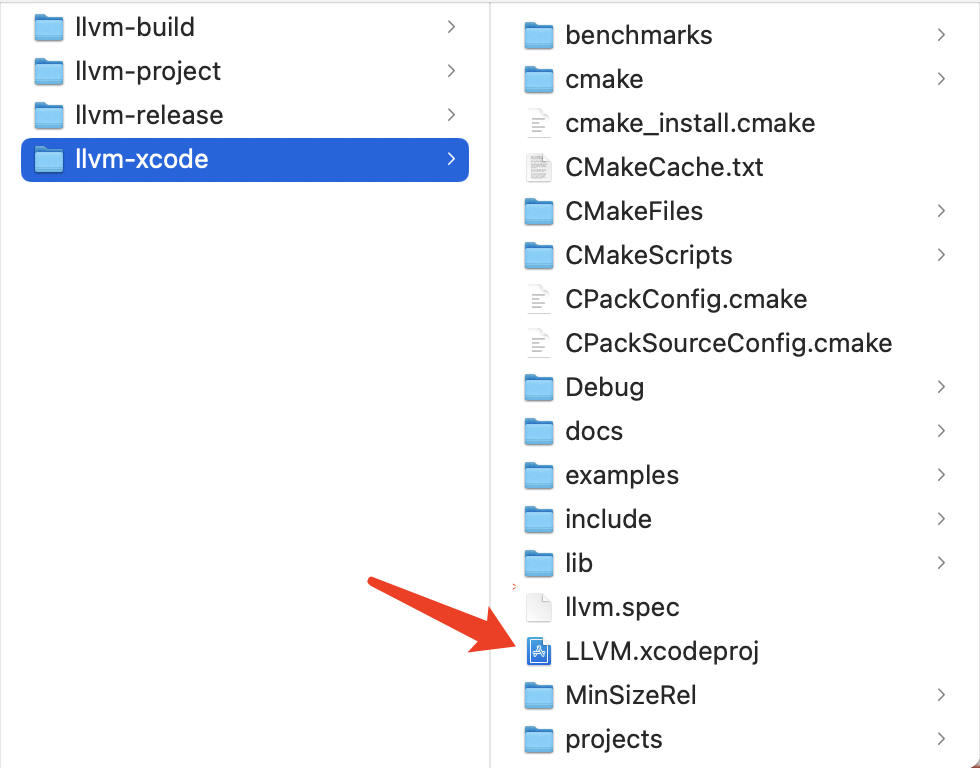Image resolution: width=980 pixels, height=768 pixels.
Task: Click the CMakeCache.txt text file icon
Action: coord(539,167)
